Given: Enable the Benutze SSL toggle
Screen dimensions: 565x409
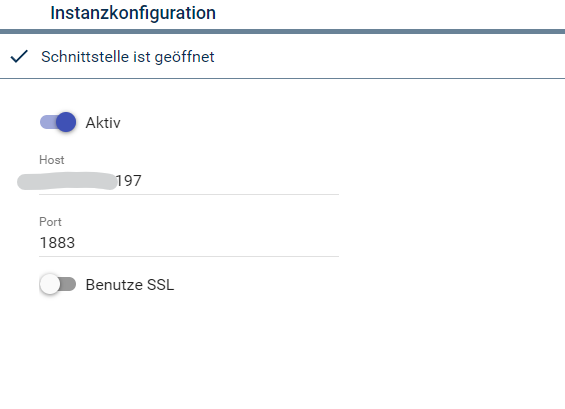Looking at the screenshot, I should pos(58,284).
